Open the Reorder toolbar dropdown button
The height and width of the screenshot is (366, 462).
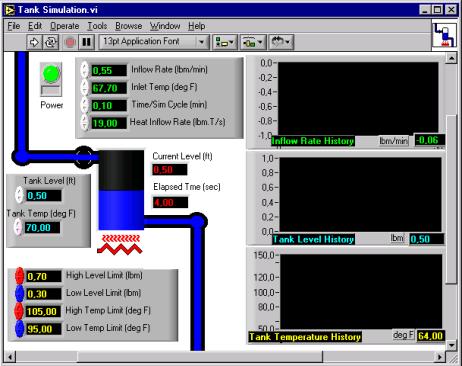pyautogui.click(x=281, y=42)
